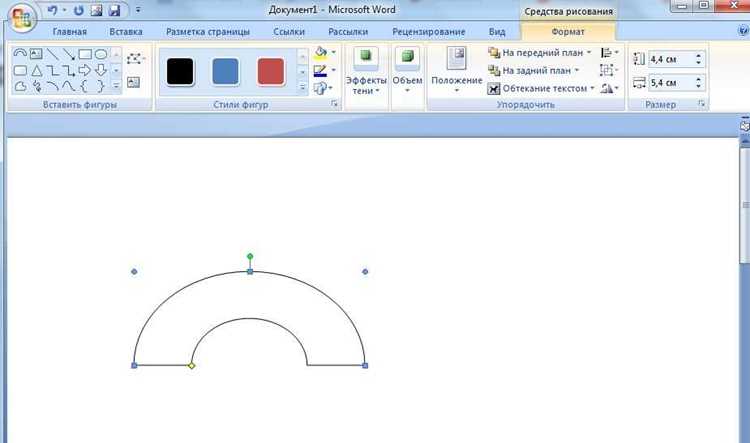
Task: Open the Group objects dropdown
Action: (x=609, y=70)
